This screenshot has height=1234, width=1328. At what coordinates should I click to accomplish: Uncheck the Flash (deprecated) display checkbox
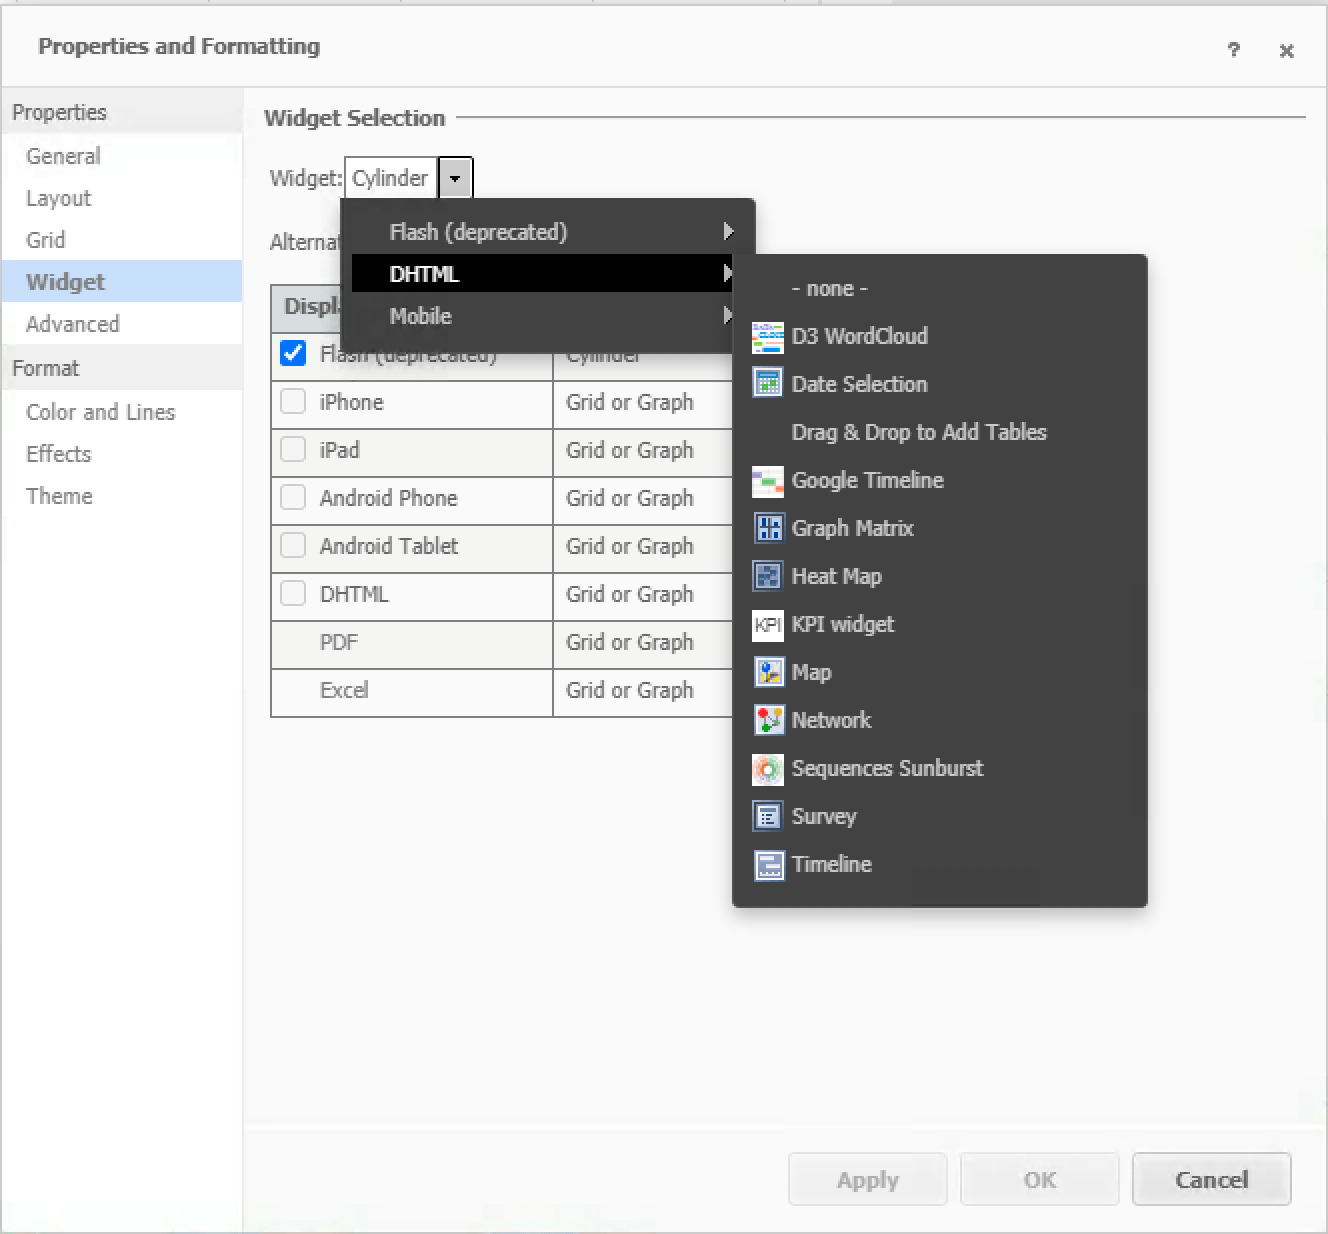293,353
